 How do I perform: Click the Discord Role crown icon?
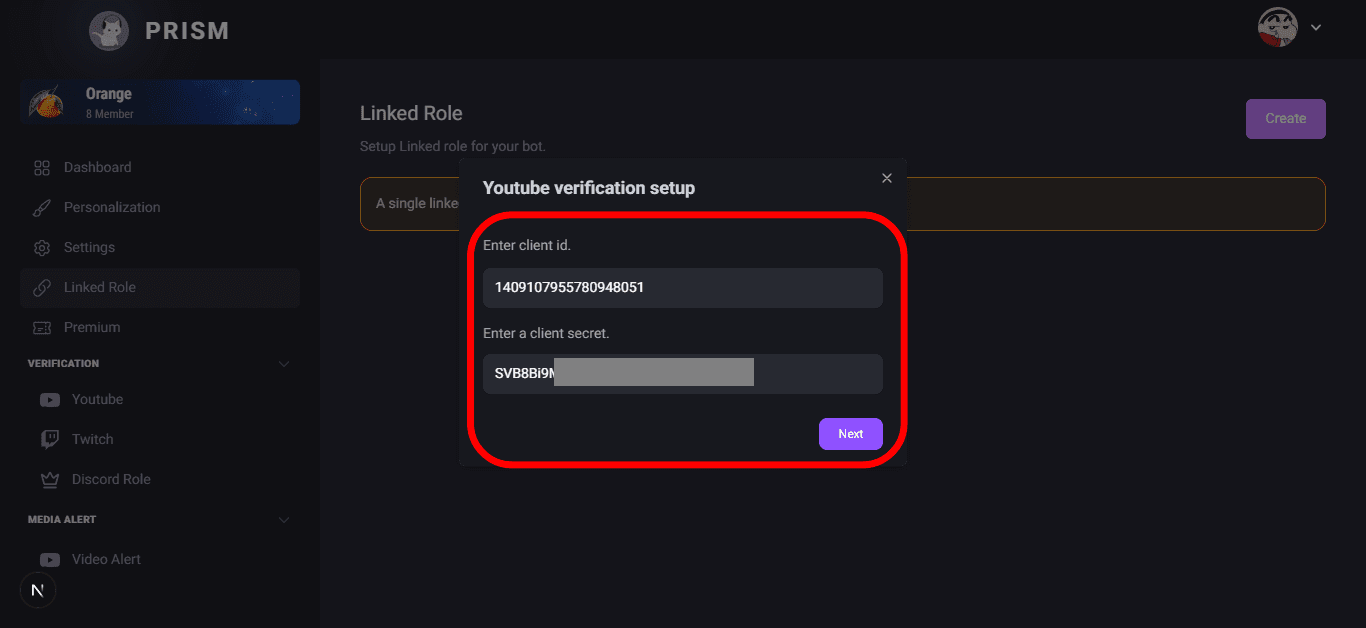click(x=50, y=479)
